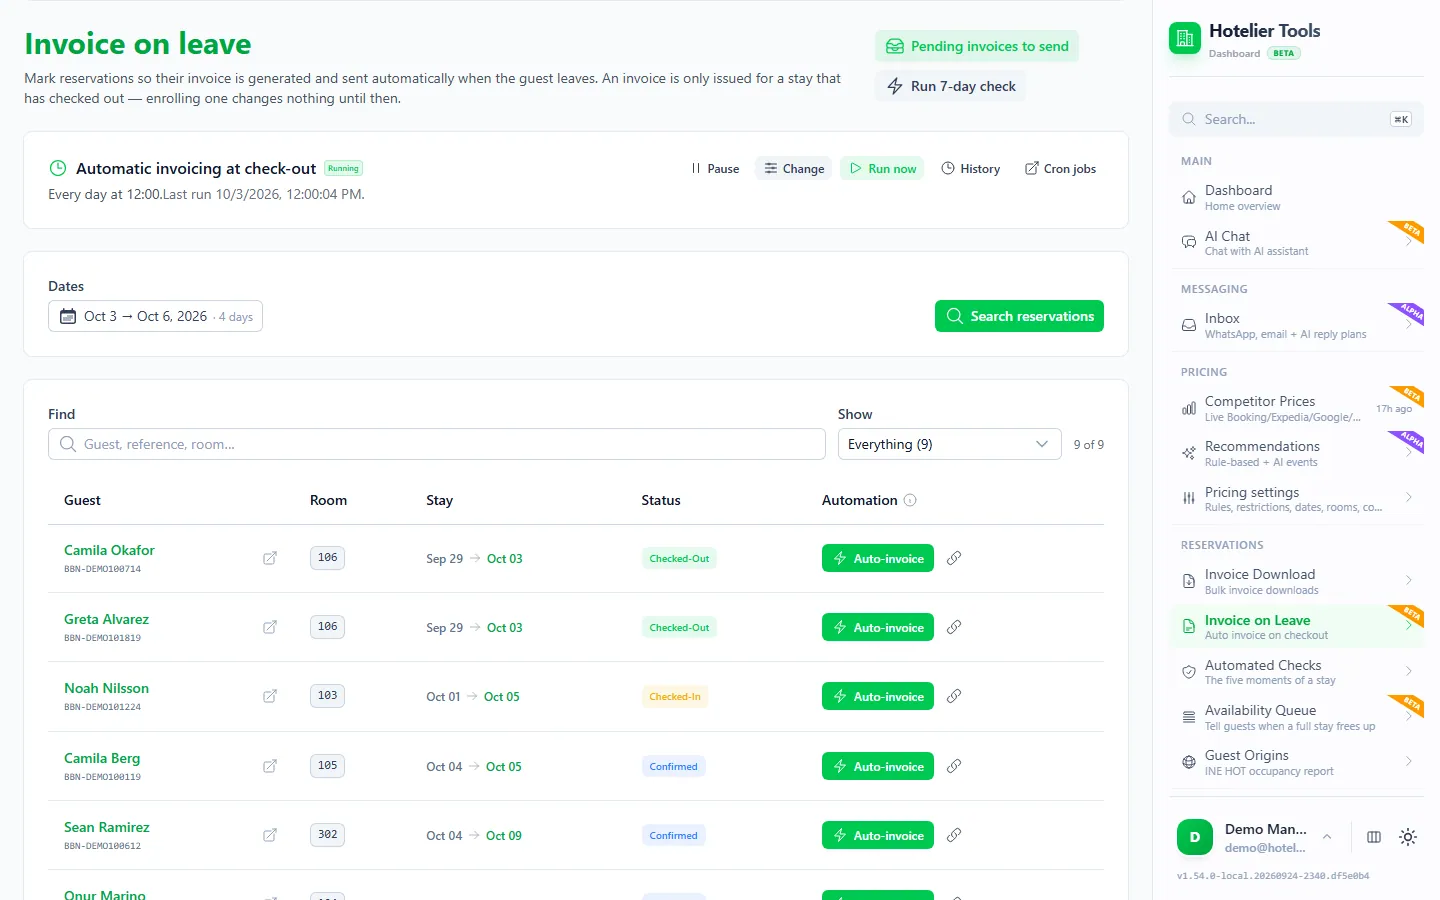This screenshot has width=1440, height=900.
Task: Open Sean Ramirez's reservation external link icon
Action: coord(270,835)
